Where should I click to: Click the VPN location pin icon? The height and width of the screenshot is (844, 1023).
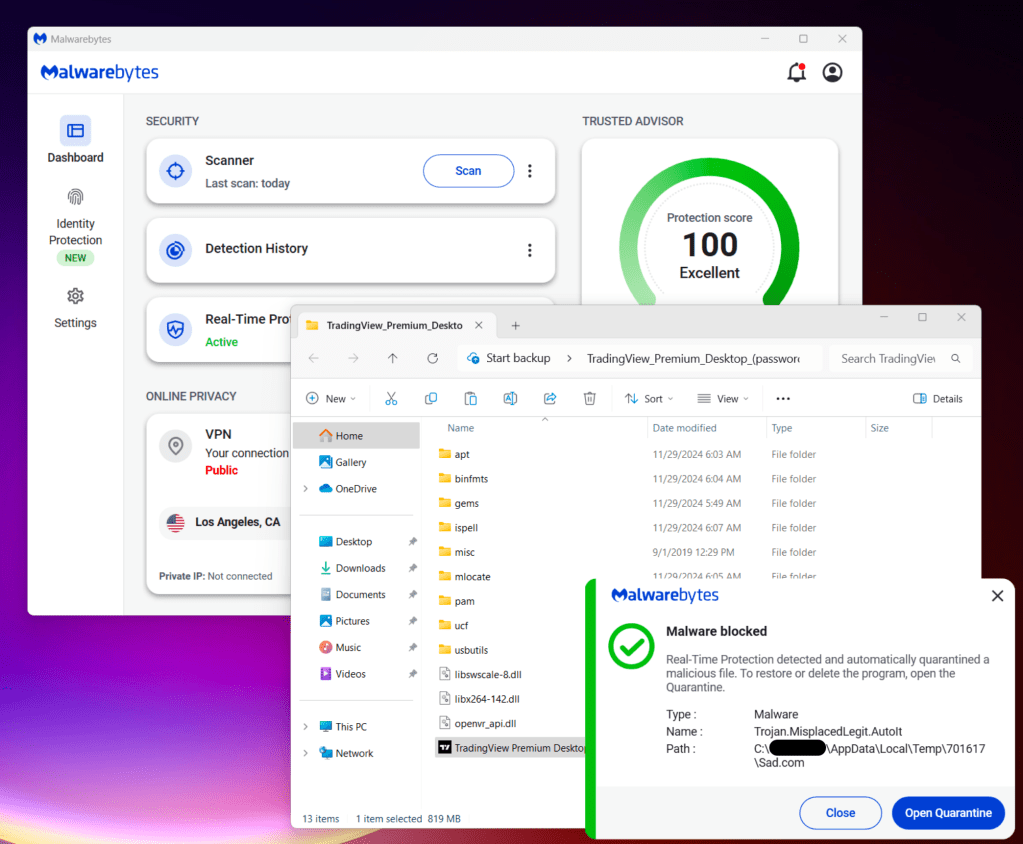pyautogui.click(x=176, y=446)
